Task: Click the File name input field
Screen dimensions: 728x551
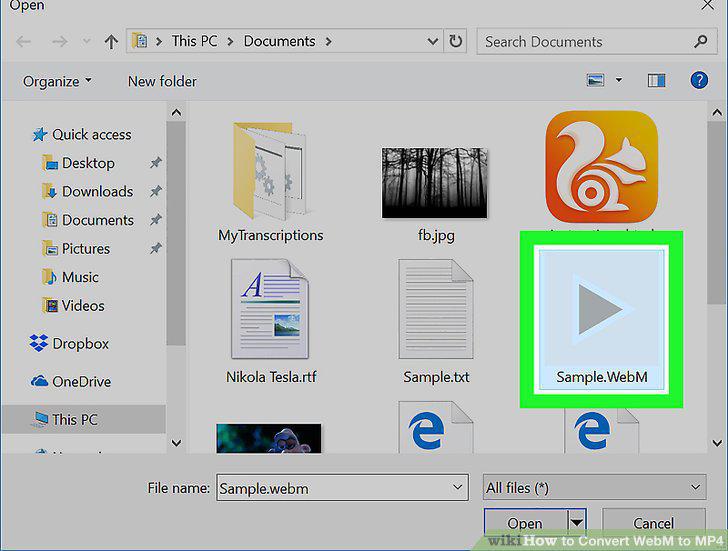Action: point(342,487)
